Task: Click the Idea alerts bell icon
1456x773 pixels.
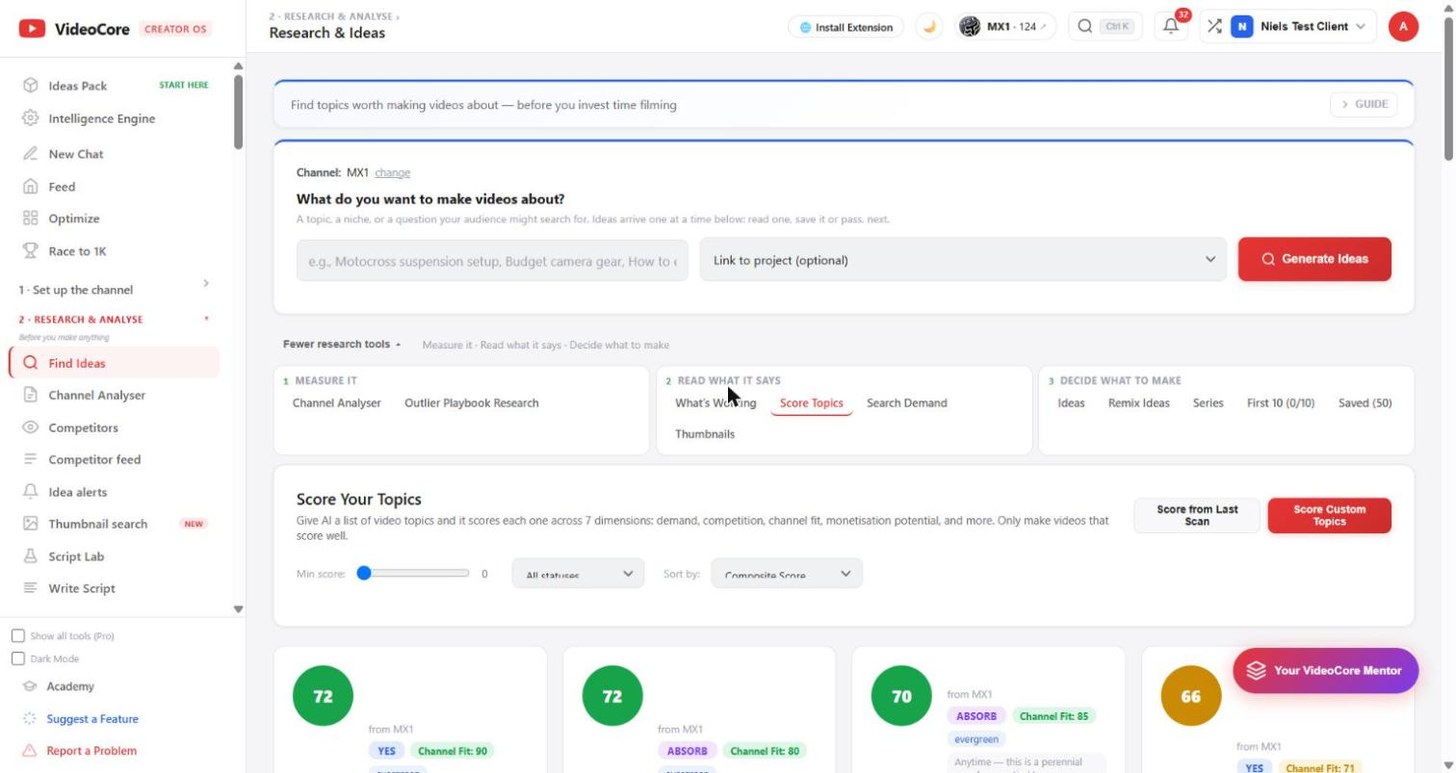Action: click(x=30, y=492)
